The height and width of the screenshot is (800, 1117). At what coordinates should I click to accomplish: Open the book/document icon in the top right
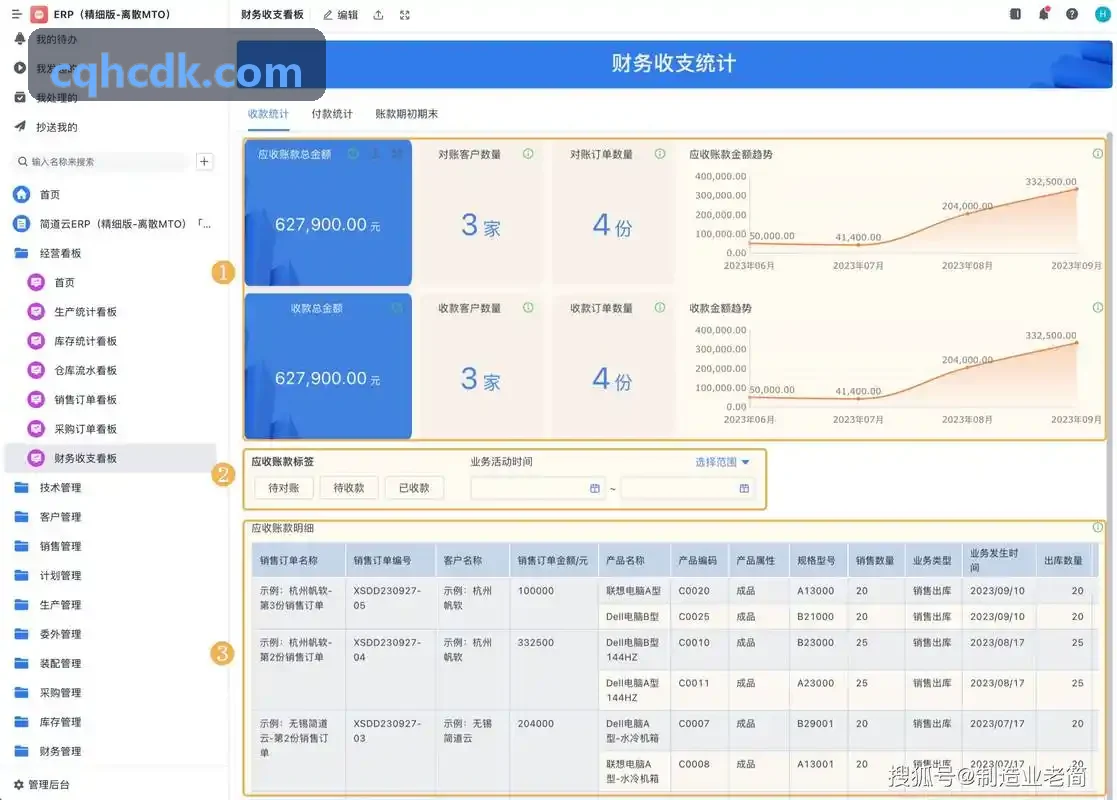point(1015,14)
